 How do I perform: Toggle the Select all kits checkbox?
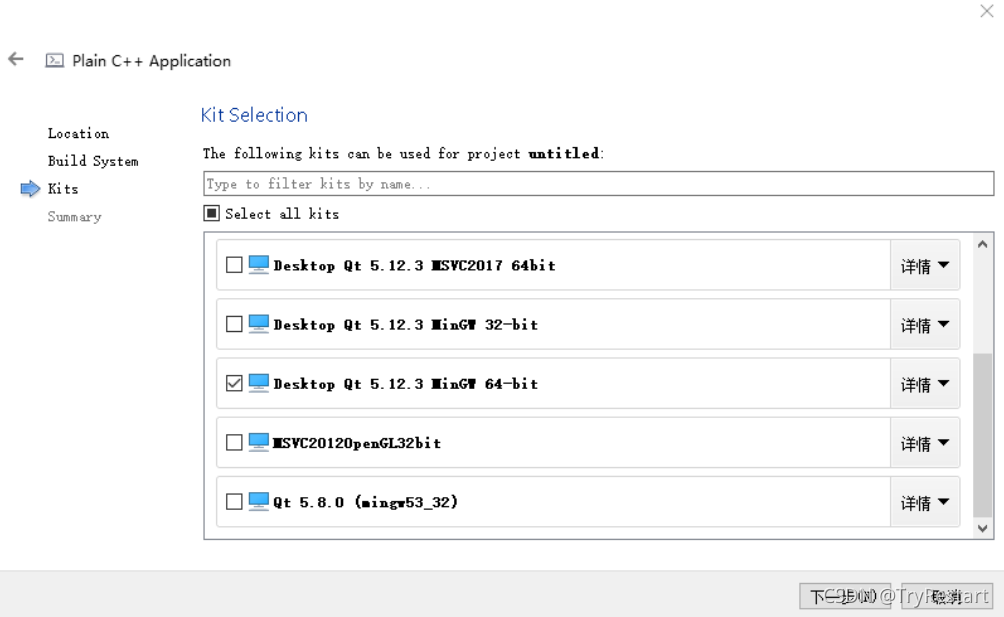point(211,213)
